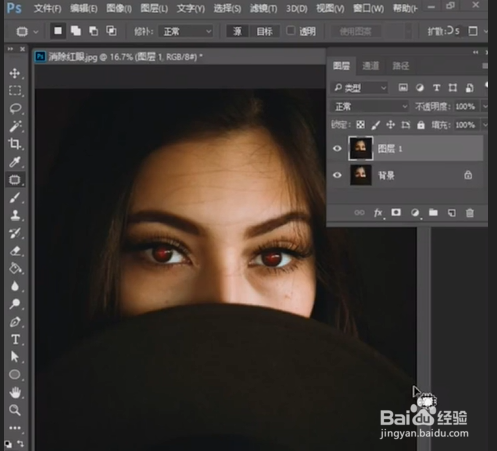497x451 pixels.
Task: Select the Eyedropper tool
Action: pyautogui.click(x=15, y=162)
